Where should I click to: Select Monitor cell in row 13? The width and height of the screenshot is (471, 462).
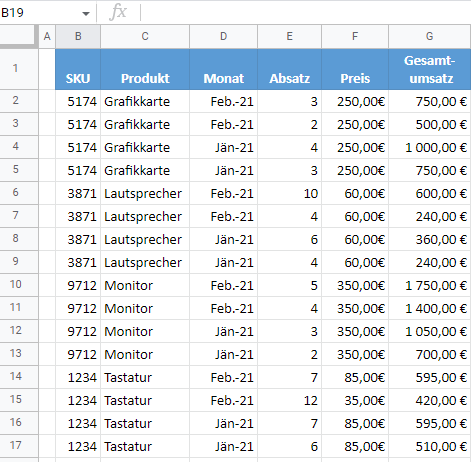pyautogui.click(x=145, y=354)
